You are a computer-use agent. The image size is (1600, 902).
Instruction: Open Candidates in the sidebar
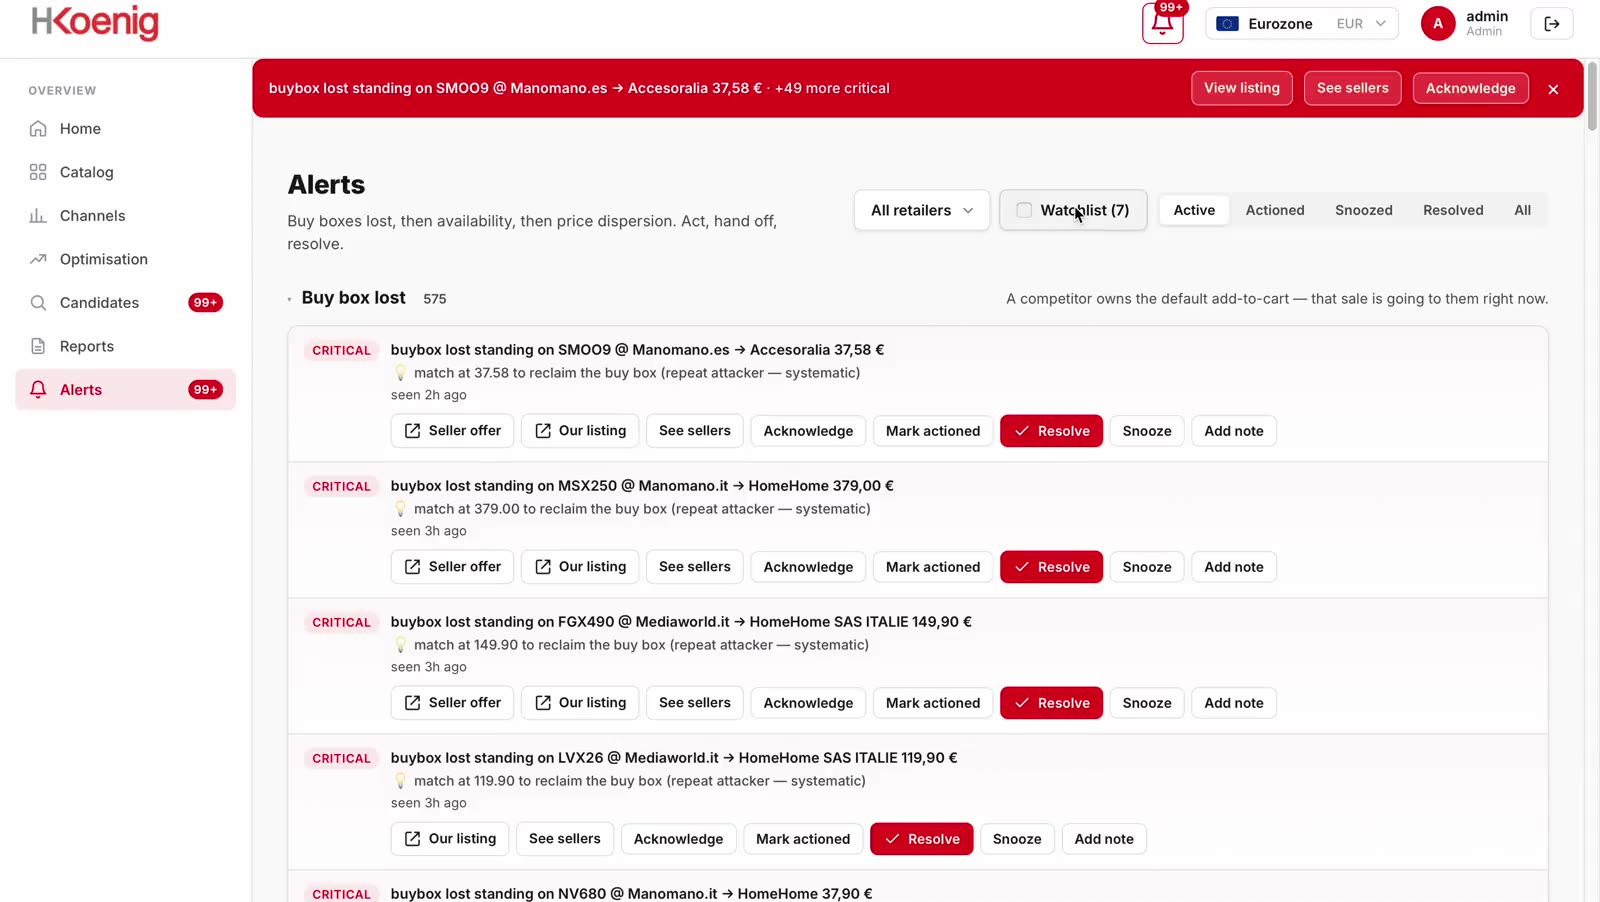click(x=125, y=303)
